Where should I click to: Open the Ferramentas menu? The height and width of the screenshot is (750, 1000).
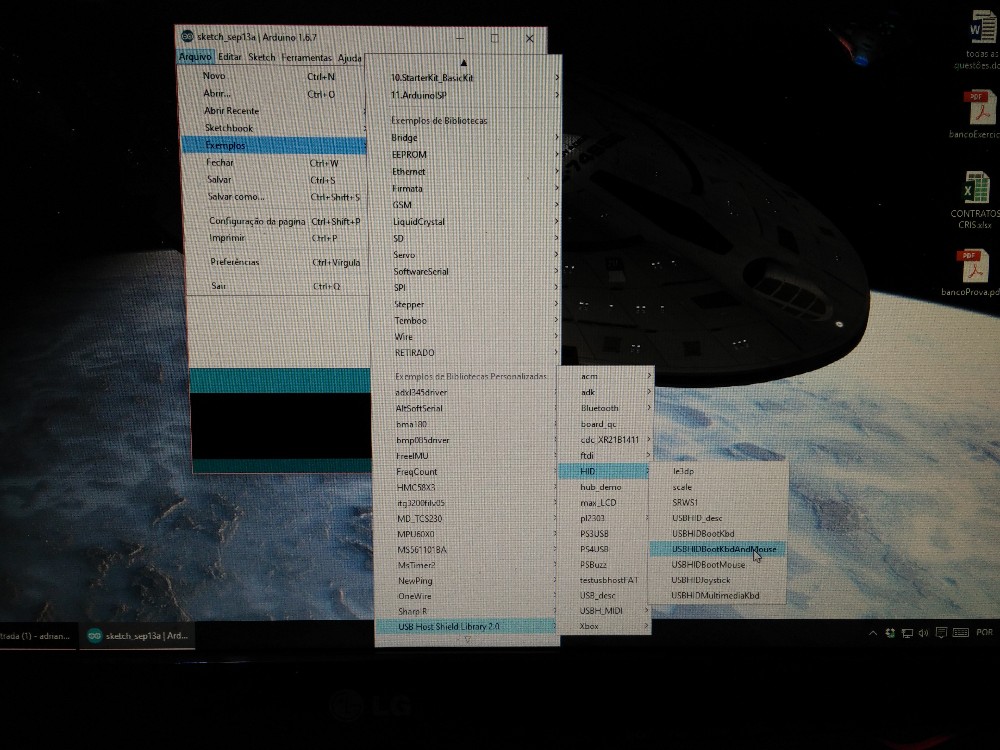[307, 57]
